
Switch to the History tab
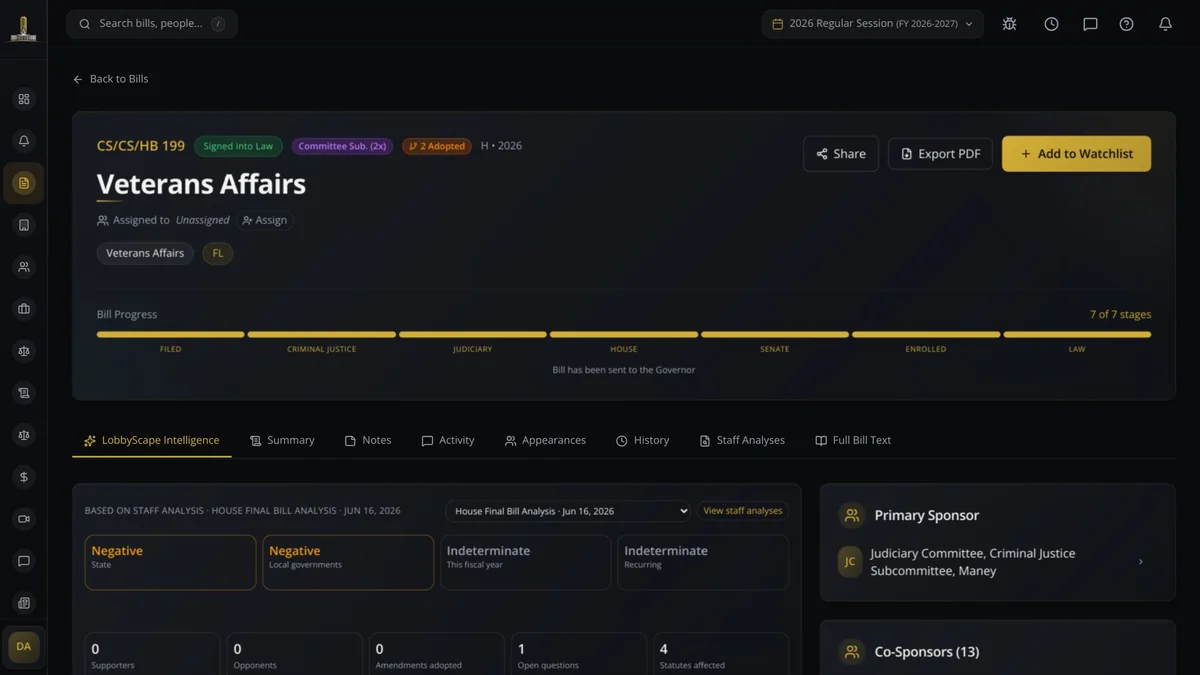(642, 440)
